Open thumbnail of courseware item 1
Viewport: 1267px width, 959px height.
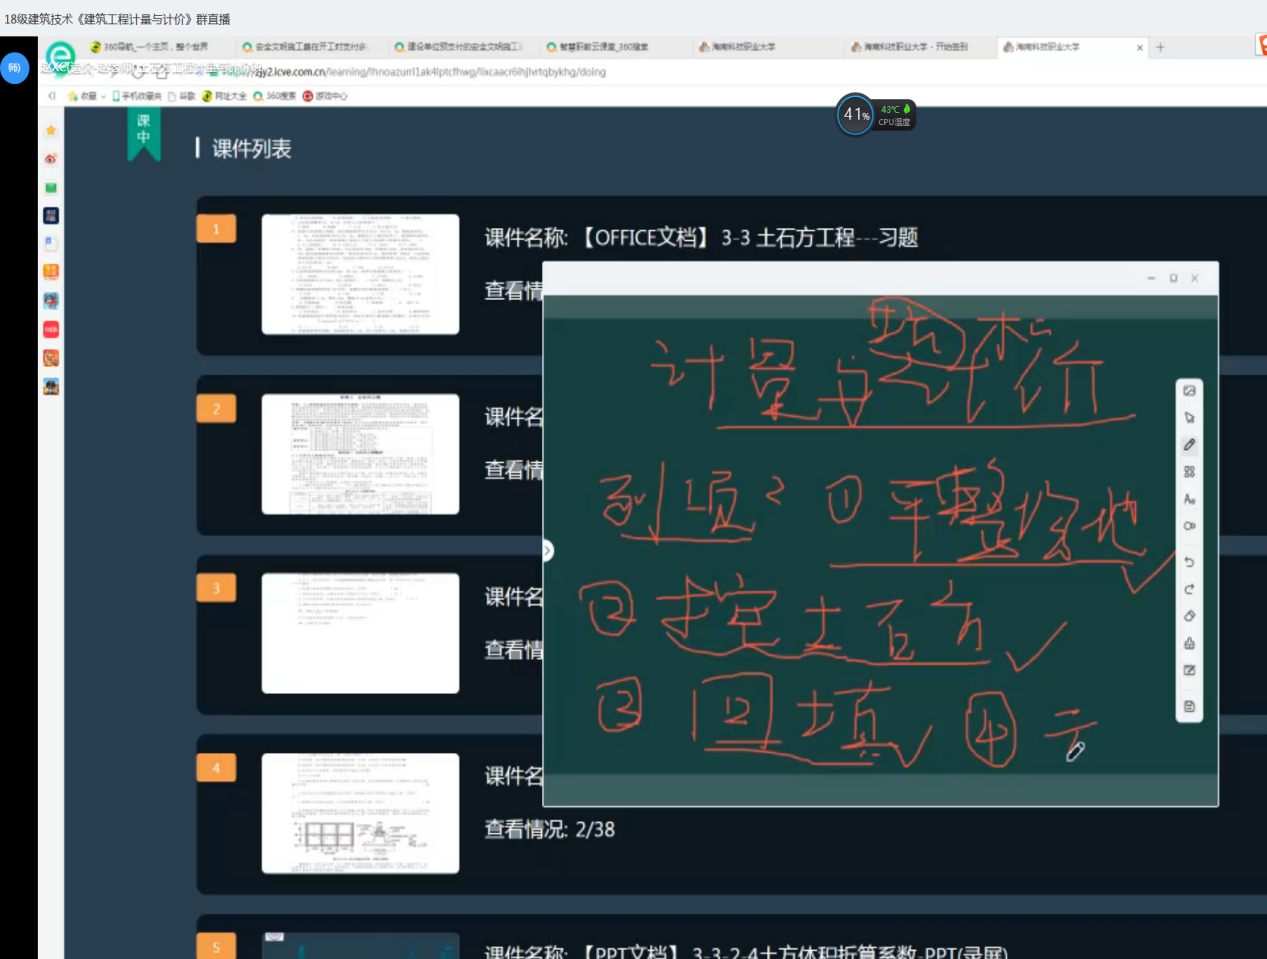click(x=360, y=274)
